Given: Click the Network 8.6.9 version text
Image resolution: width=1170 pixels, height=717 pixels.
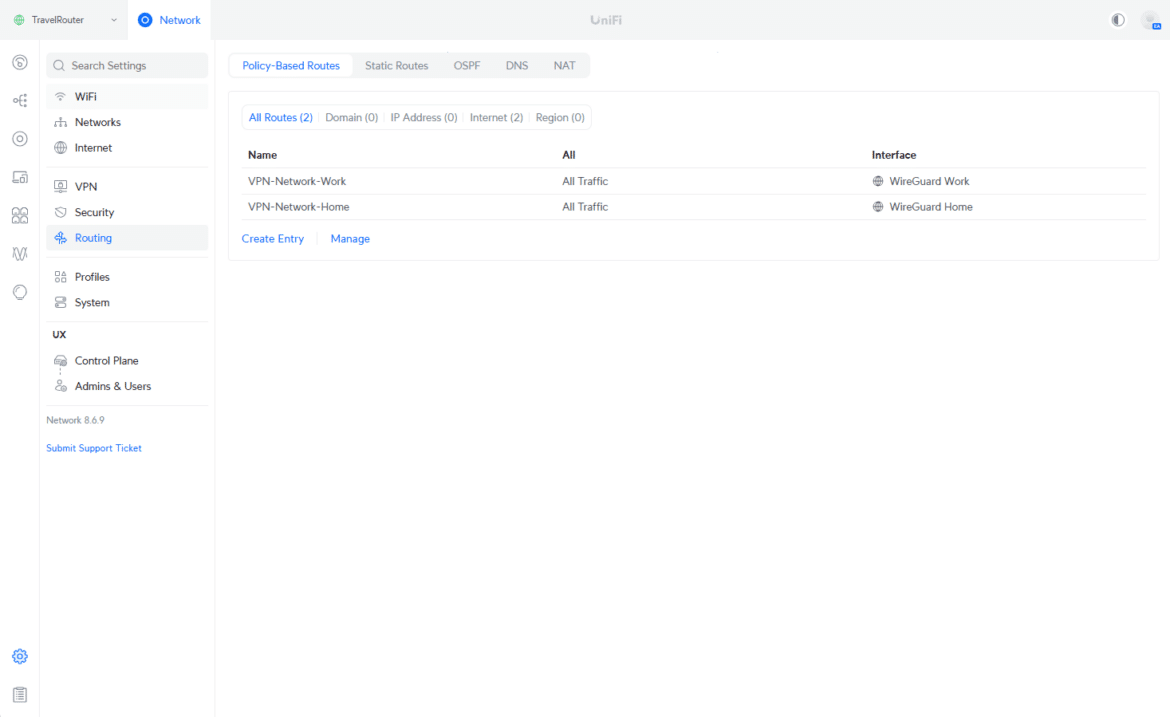Looking at the screenshot, I should 75,420.
